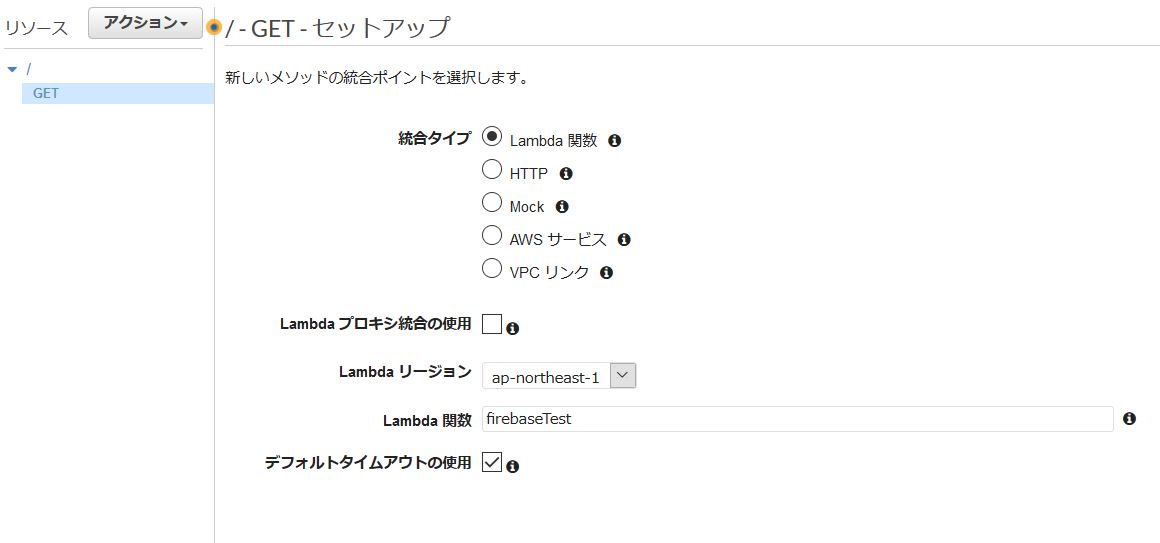Image resolution: width=1160 pixels, height=543 pixels.
Task: Enable Lambda プロキシ統合の使用 checkbox
Action: [x=492, y=324]
